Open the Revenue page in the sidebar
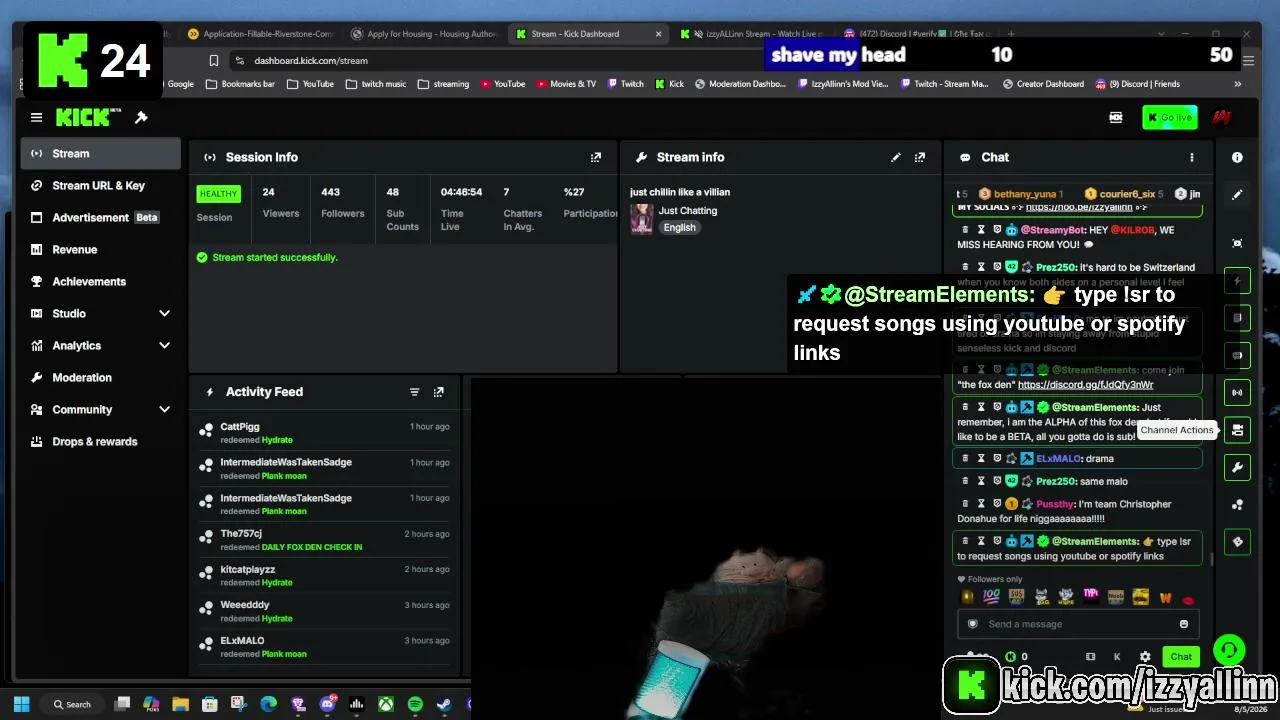The image size is (1280, 720). pyautogui.click(x=101, y=249)
